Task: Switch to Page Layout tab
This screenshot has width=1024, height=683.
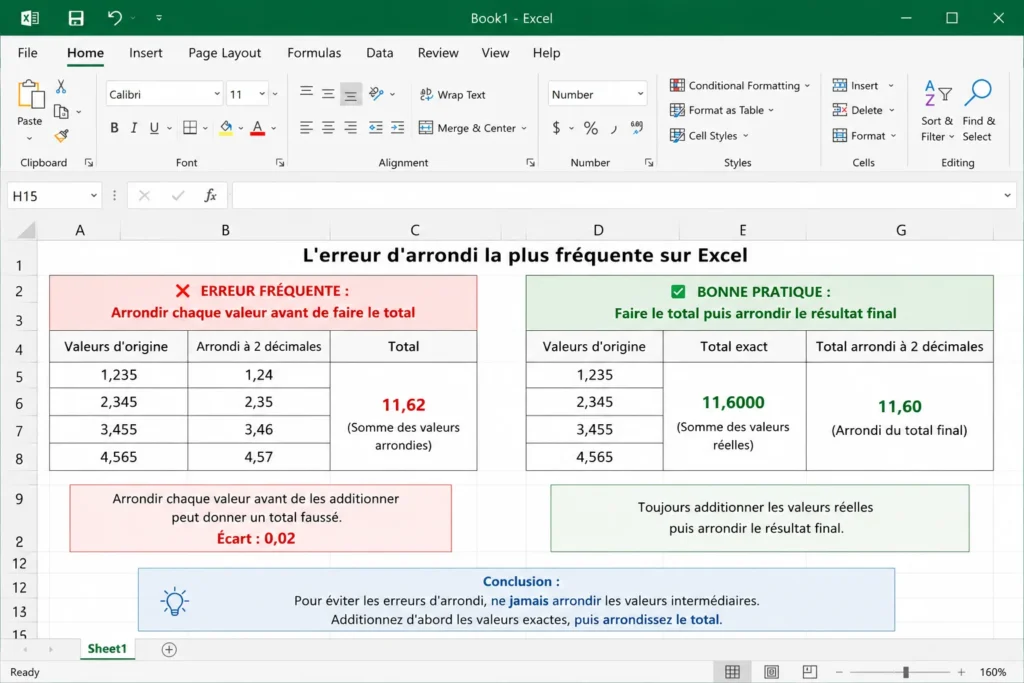Action: click(225, 53)
